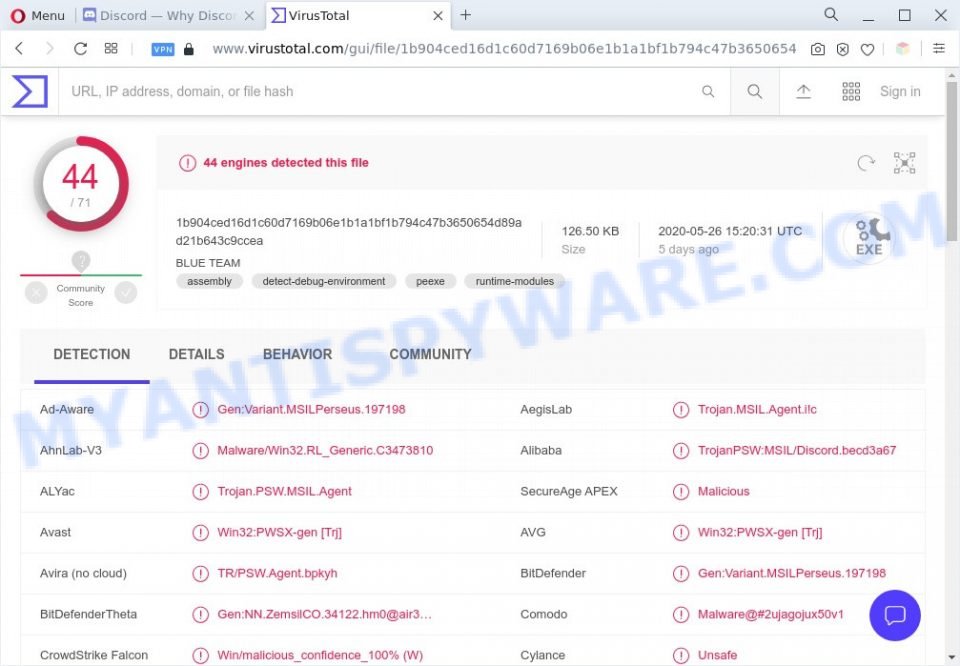Click the Cylance Unsafe result
Screen dimensions: 960x666
coord(717,656)
